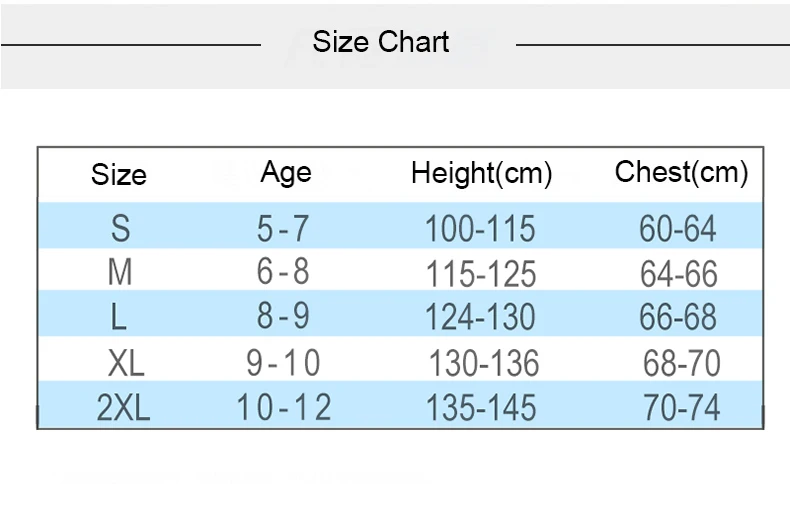
Task: Select size S cell
Action: (120, 228)
